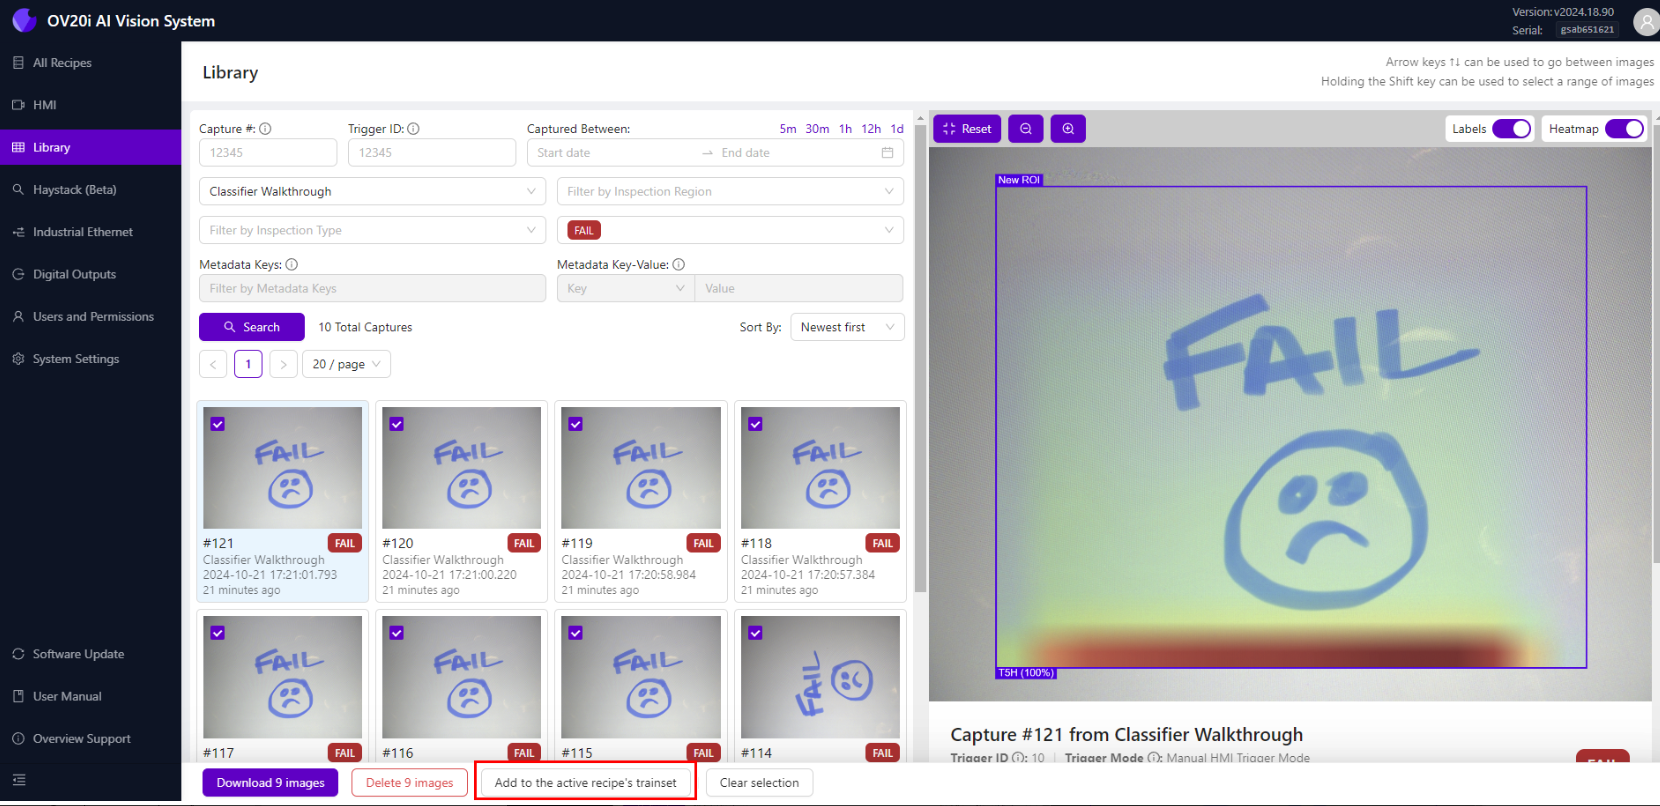
Task: Disable the Heatmap toggle
Action: coord(1624,129)
